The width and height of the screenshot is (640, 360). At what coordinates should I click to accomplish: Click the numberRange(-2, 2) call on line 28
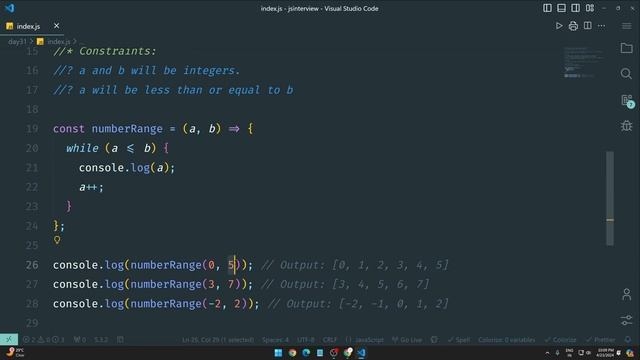point(189,304)
